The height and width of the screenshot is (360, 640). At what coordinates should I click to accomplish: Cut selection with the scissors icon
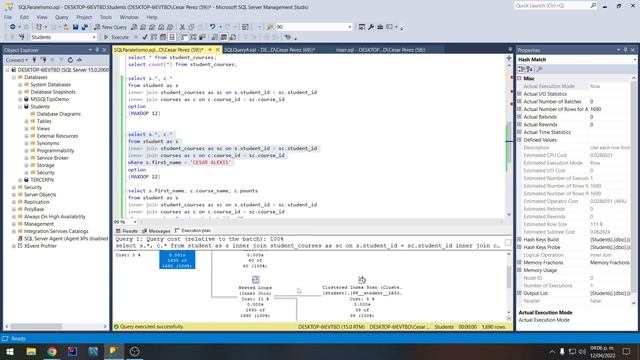click(182, 27)
